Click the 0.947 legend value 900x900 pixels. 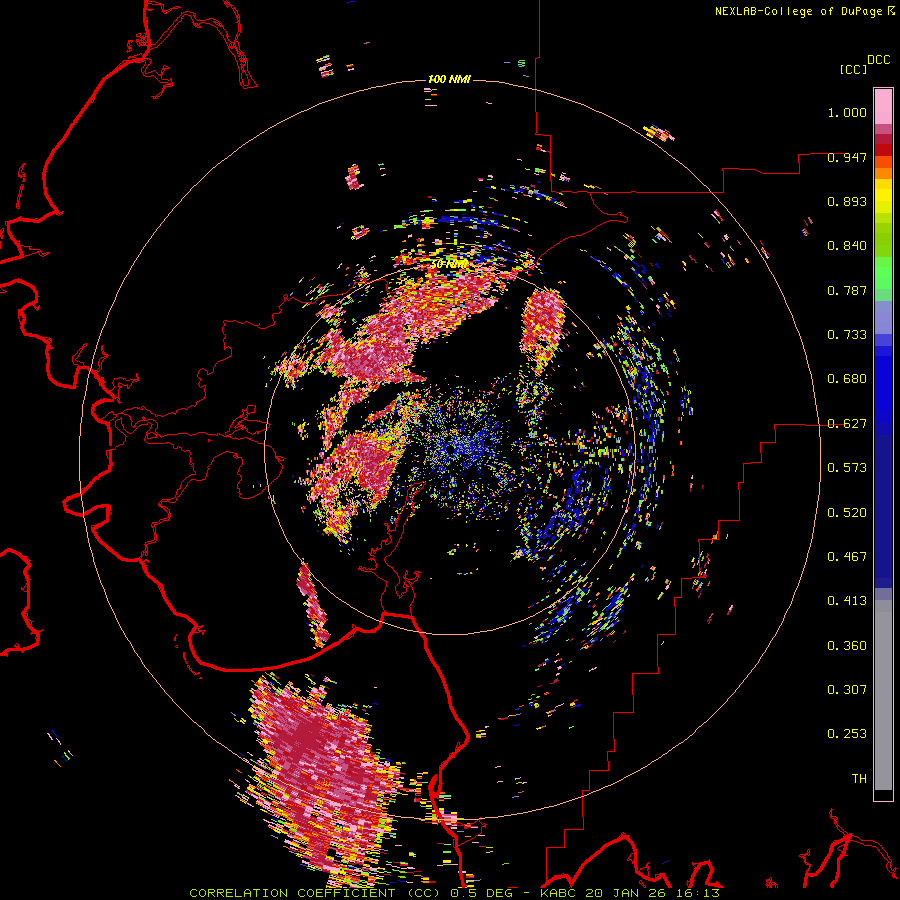tap(847, 157)
